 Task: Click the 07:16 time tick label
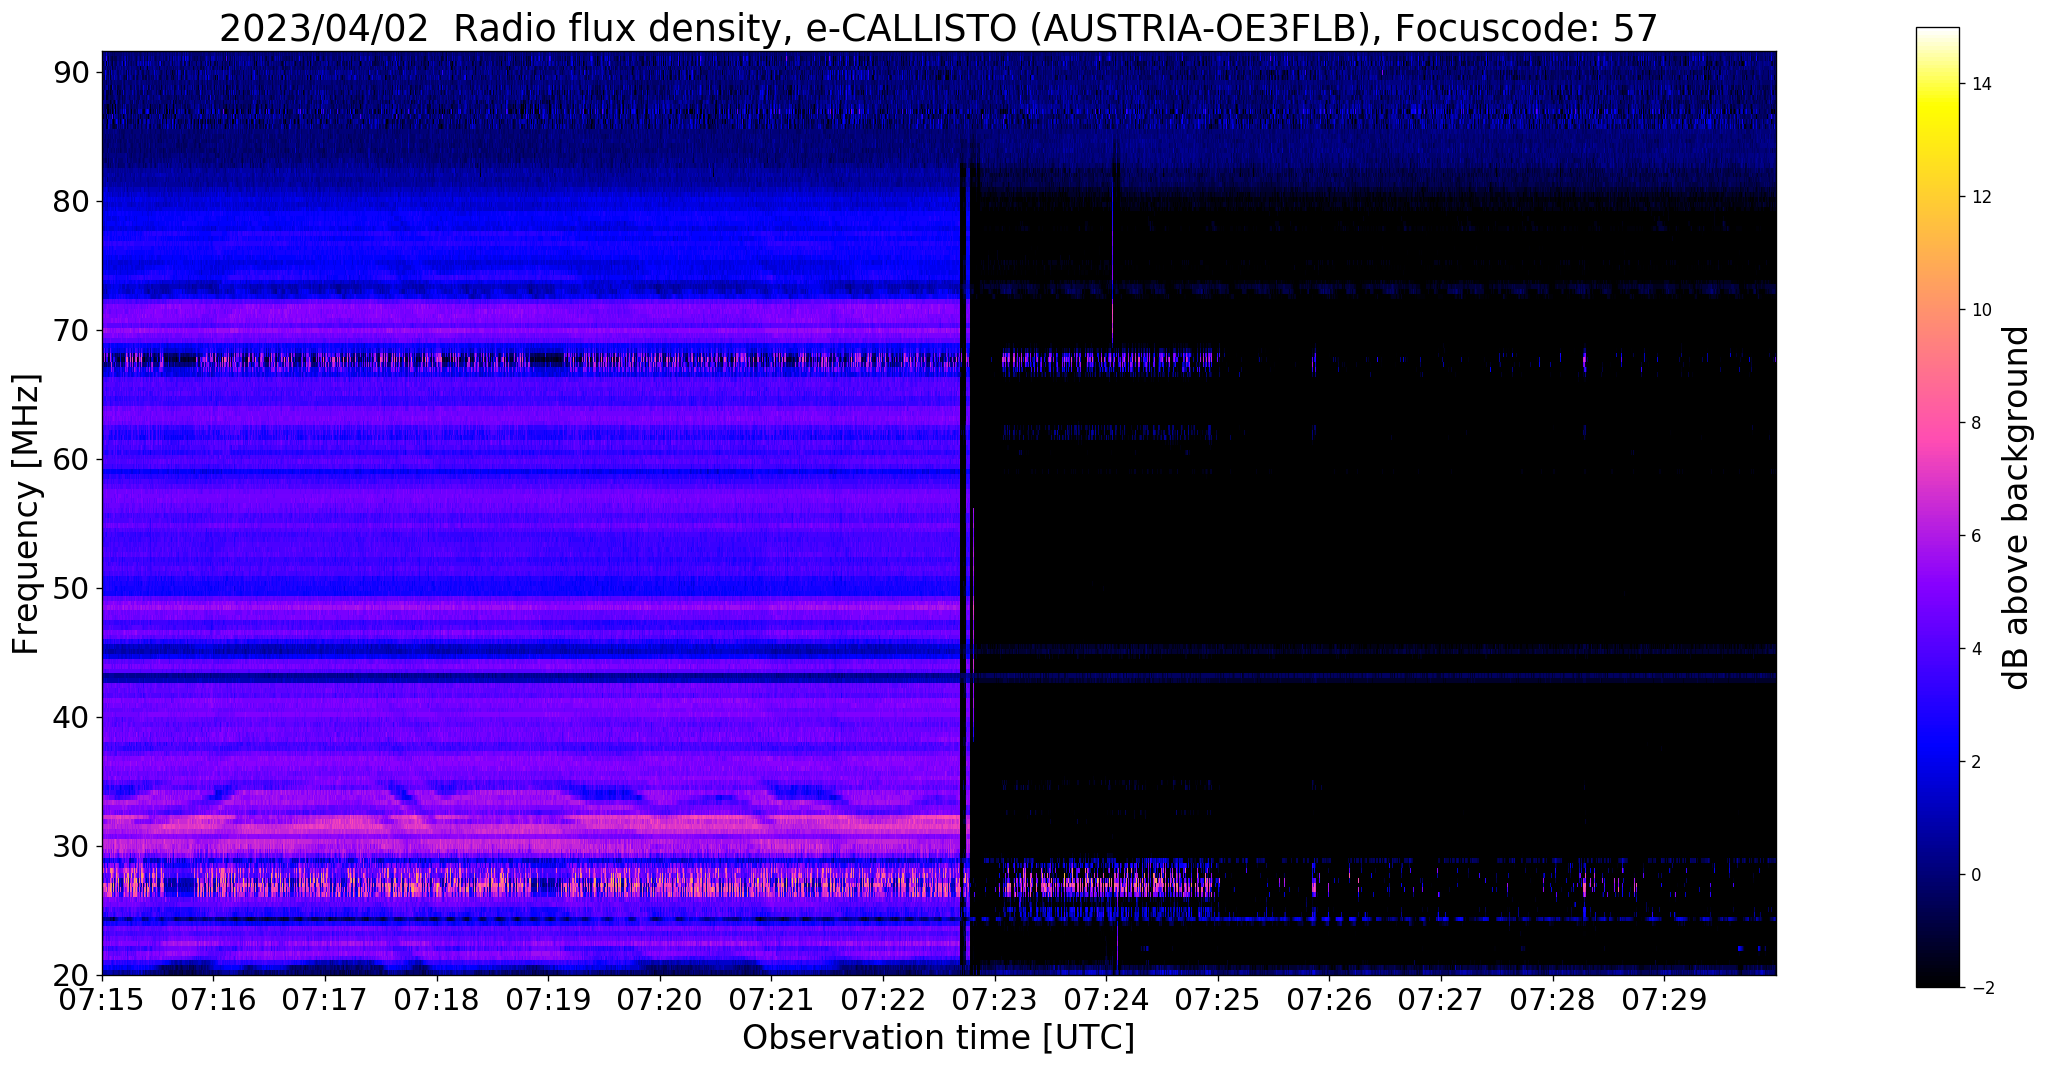click(x=213, y=1000)
